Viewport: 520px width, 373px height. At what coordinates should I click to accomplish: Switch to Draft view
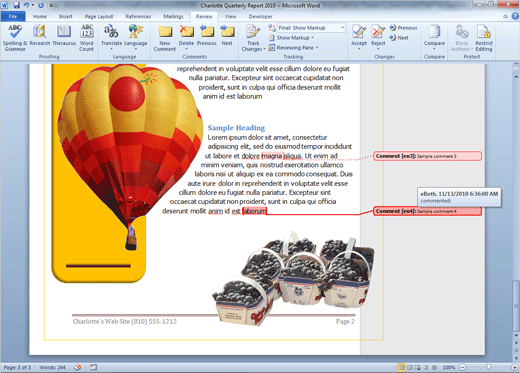pyautogui.click(x=434, y=367)
